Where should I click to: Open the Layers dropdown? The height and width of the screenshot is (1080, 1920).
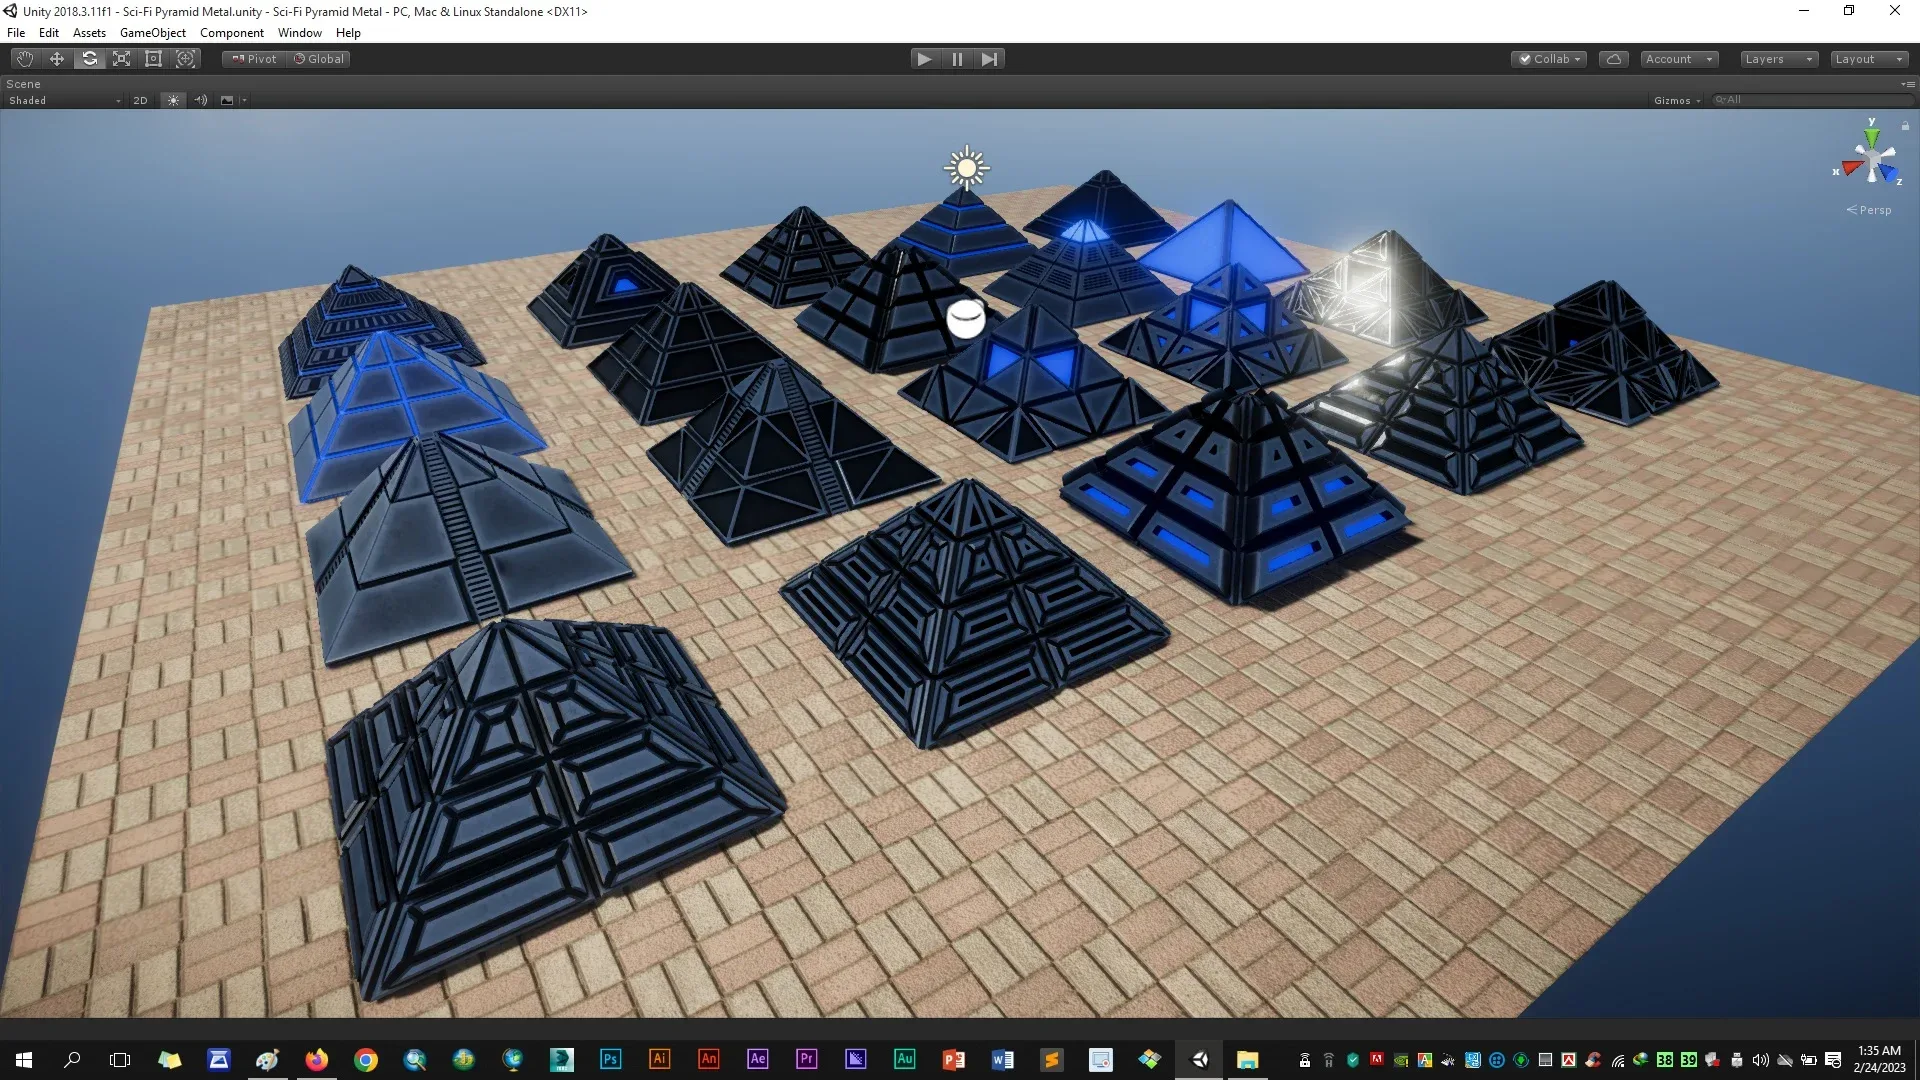[1778, 59]
